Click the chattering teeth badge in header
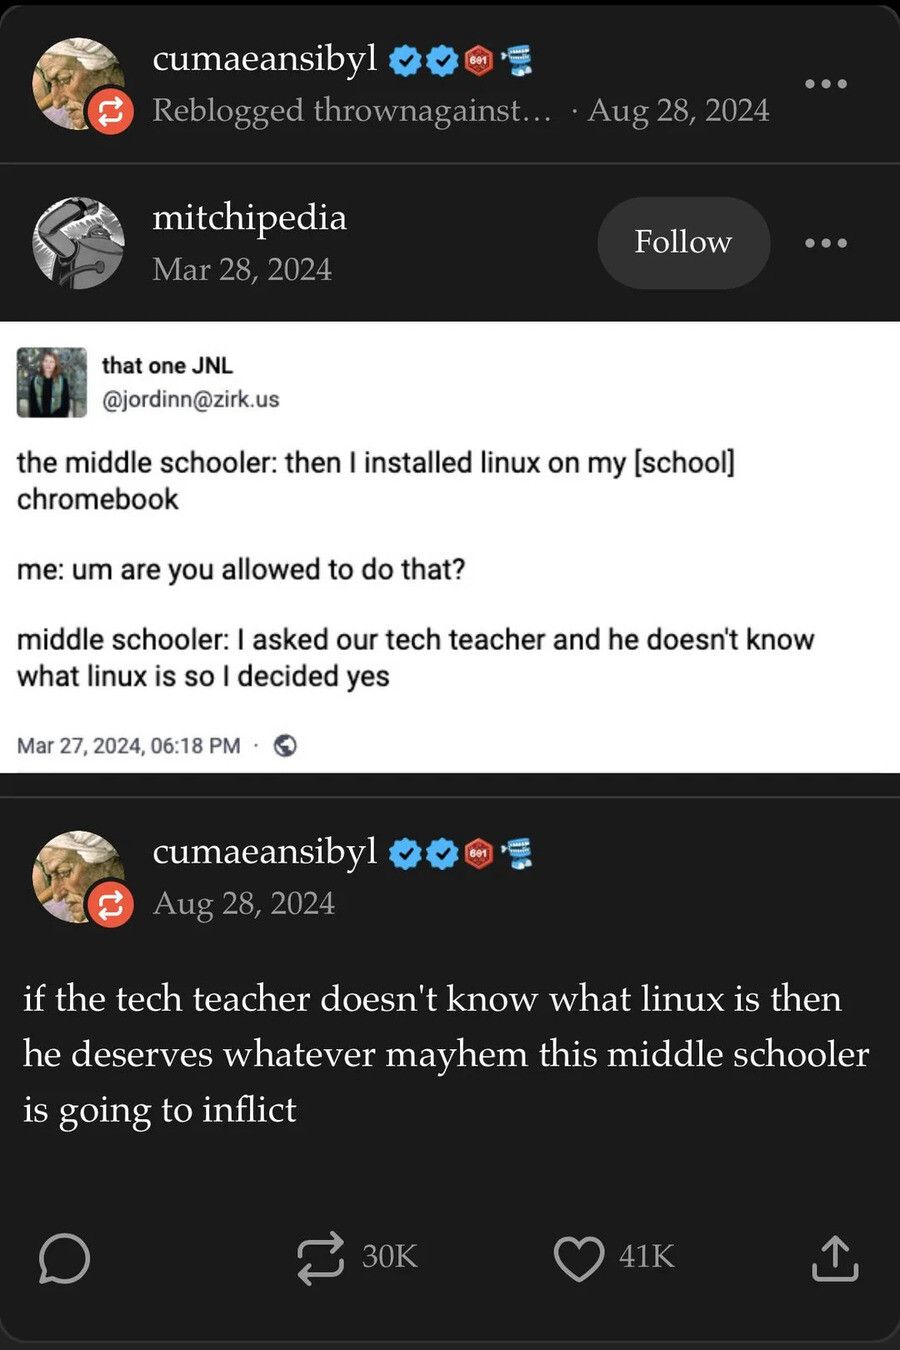 pyautogui.click(x=516, y=61)
